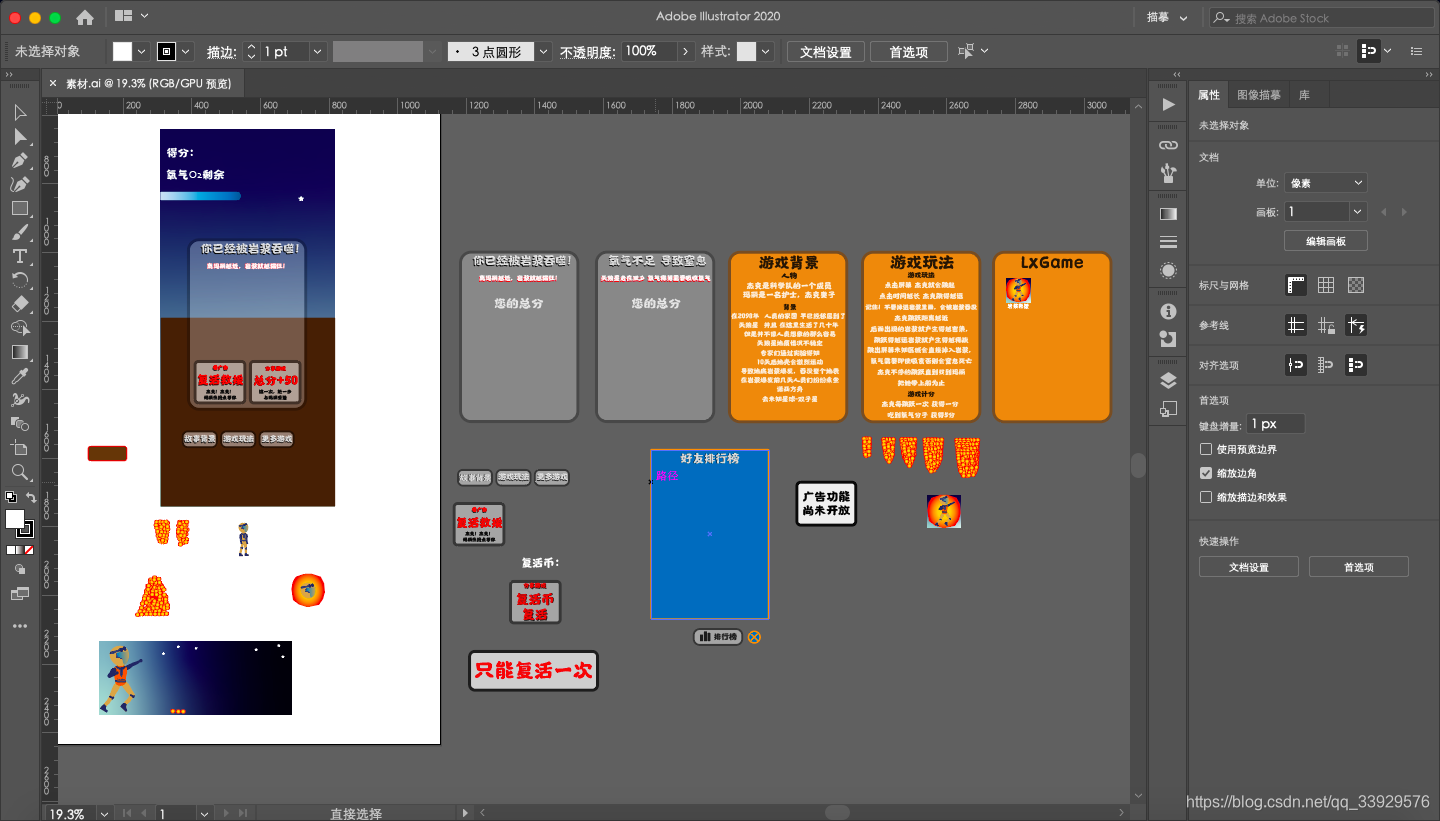
Task: Select the Puppet Warp tool
Action: (19, 400)
